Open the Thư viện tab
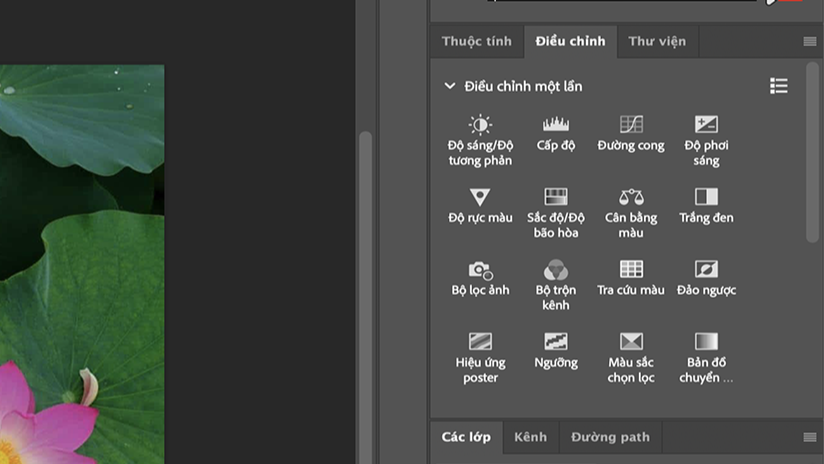 [657, 42]
